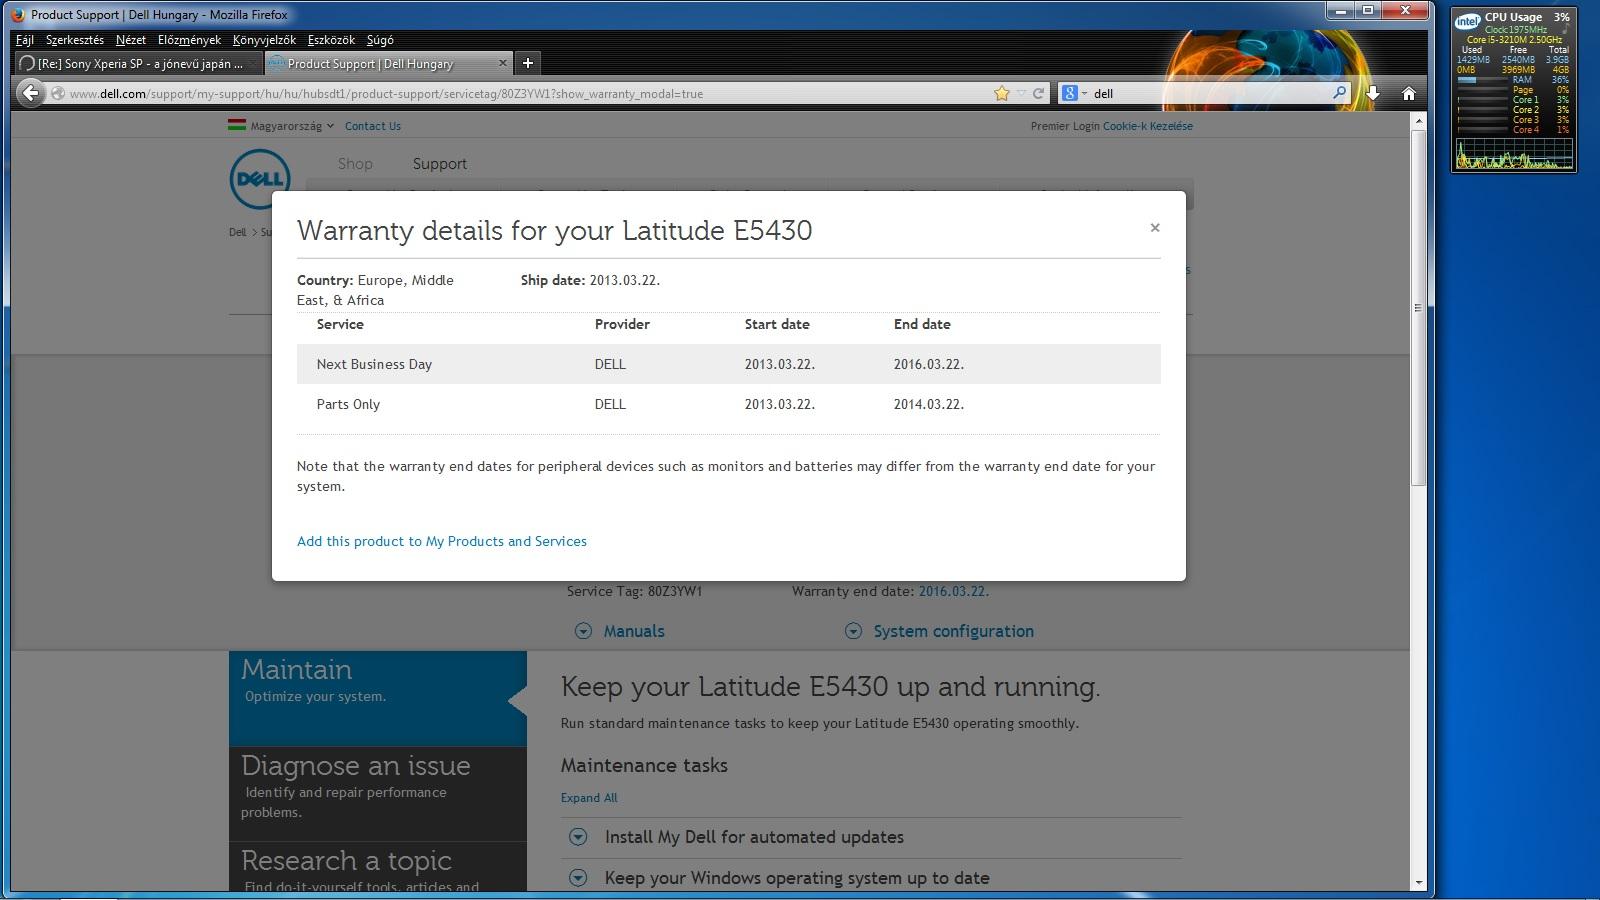Expand System configuration section
1600x900 pixels.
click(939, 631)
